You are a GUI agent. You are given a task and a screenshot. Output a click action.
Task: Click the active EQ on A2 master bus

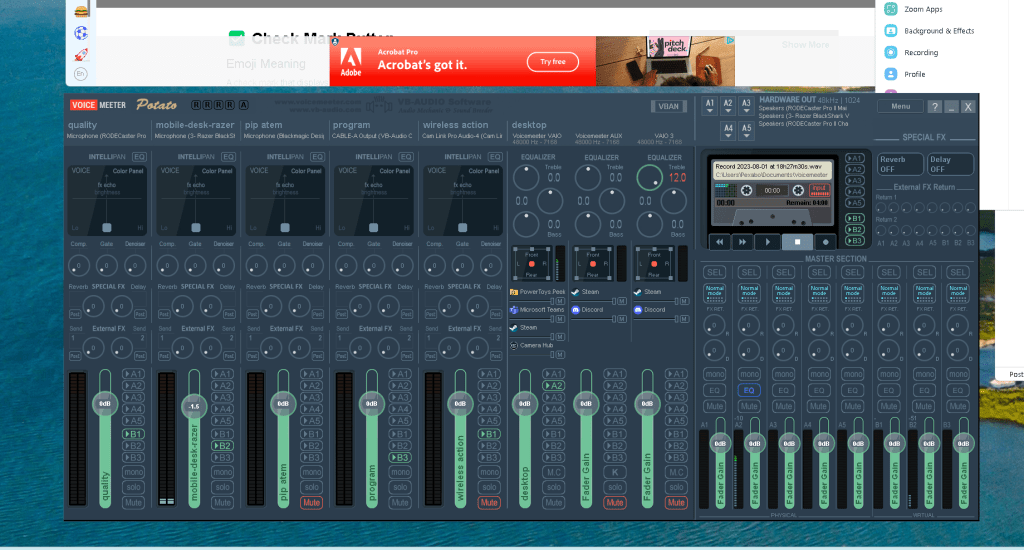pyautogui.click(x=749, y=390)
